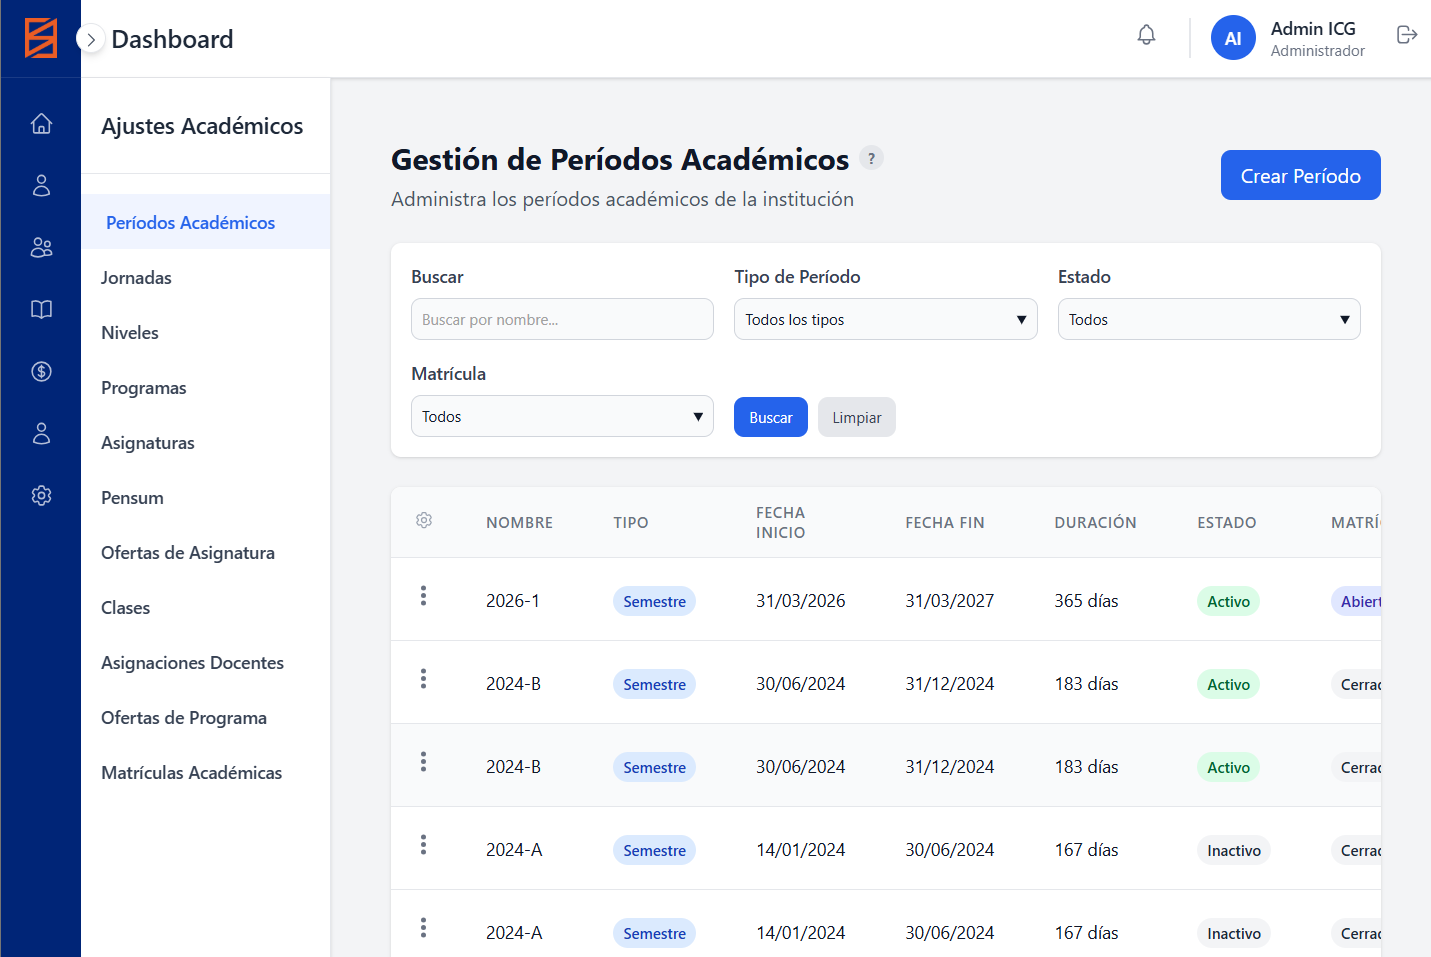Open the actions menu for row 2026-1
Viewport: 1431px width, 957px height.
[423, 595]
